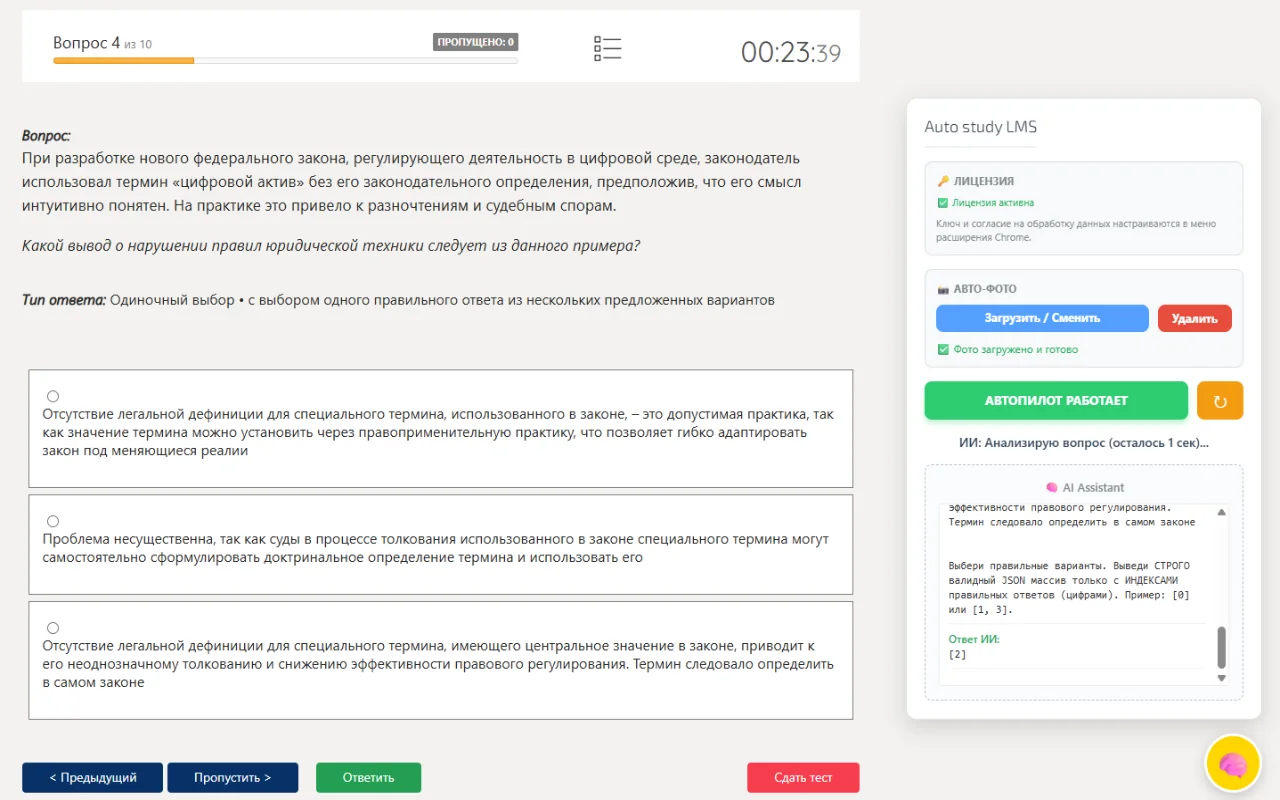This screenshot has height=800, width=1280.
Task: Click the brain floating assistant icon
Action: click(x=1233, y=763)
